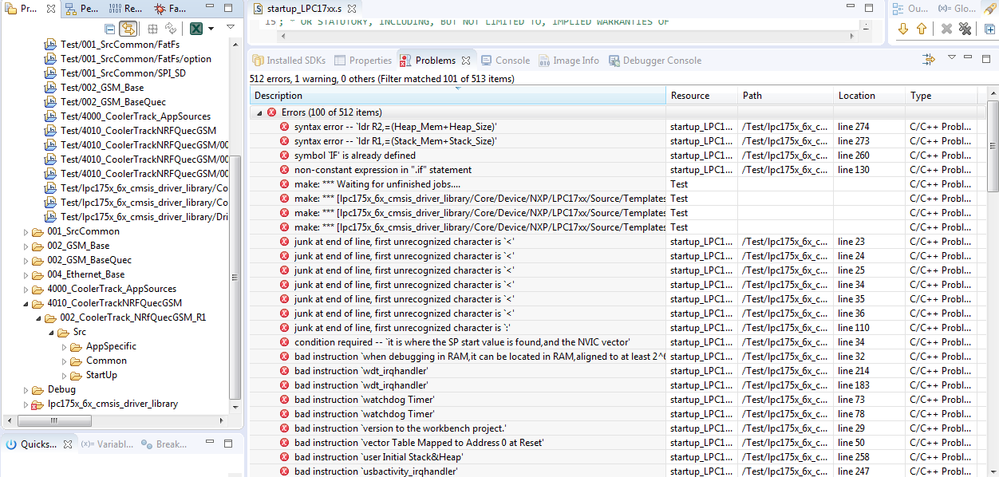Close the Project Explorer tab

[x=52, y=9]
